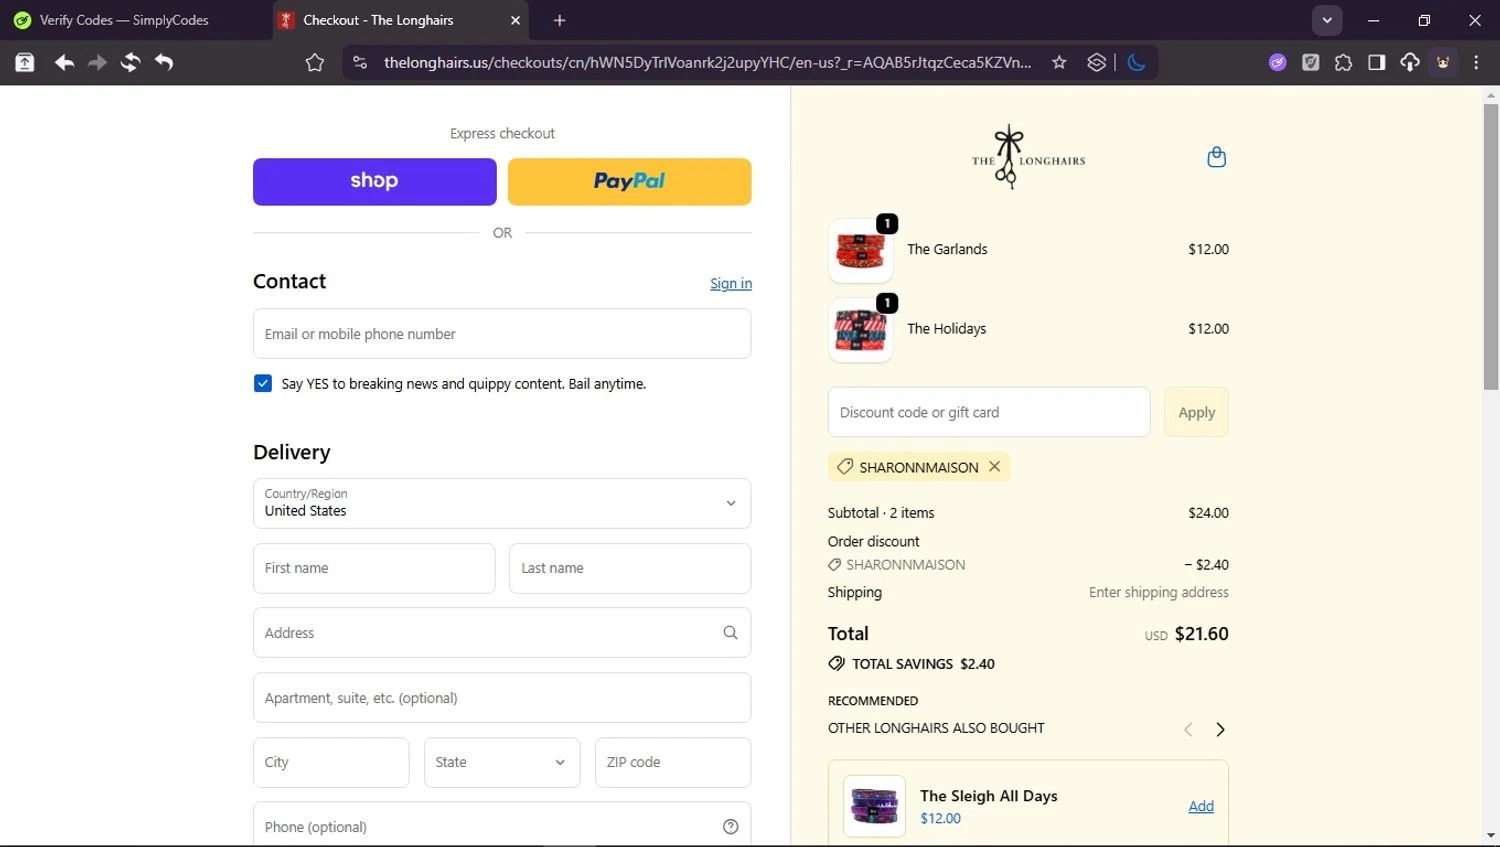Click The Sleigh All Days thumbnail
This screenshot has width=1500, height=847.
(x=874, y=806)
